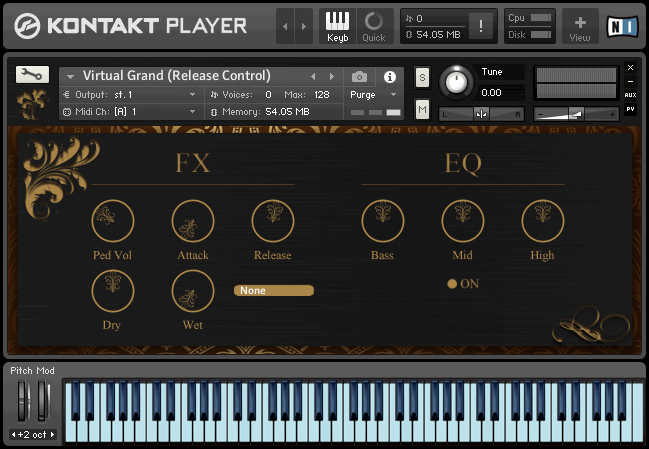This screenshot has height=449, width=649.
Task: Toggle the PV button
Action: tap(630, 109)
